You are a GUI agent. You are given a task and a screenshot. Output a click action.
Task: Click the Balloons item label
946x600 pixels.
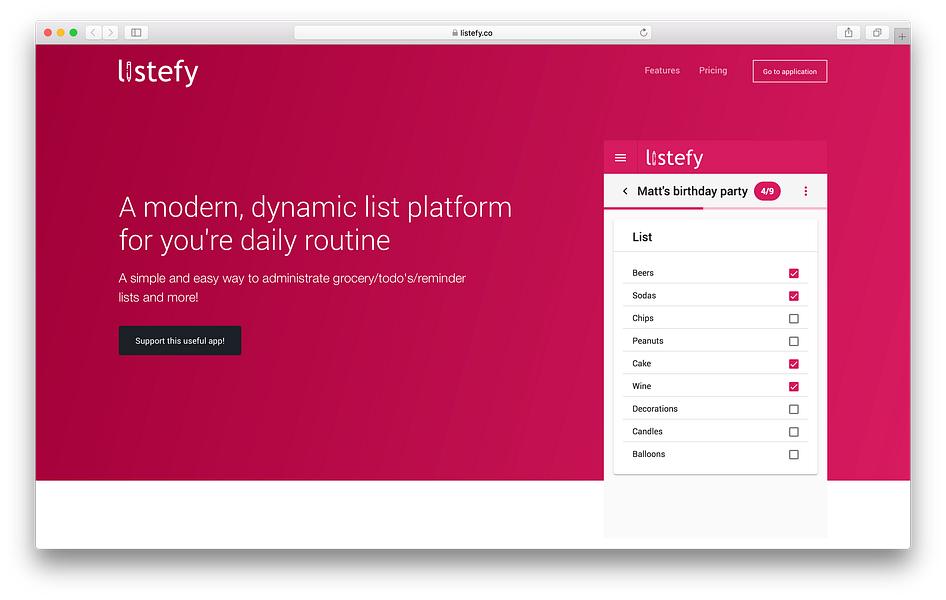click(649, 453)
